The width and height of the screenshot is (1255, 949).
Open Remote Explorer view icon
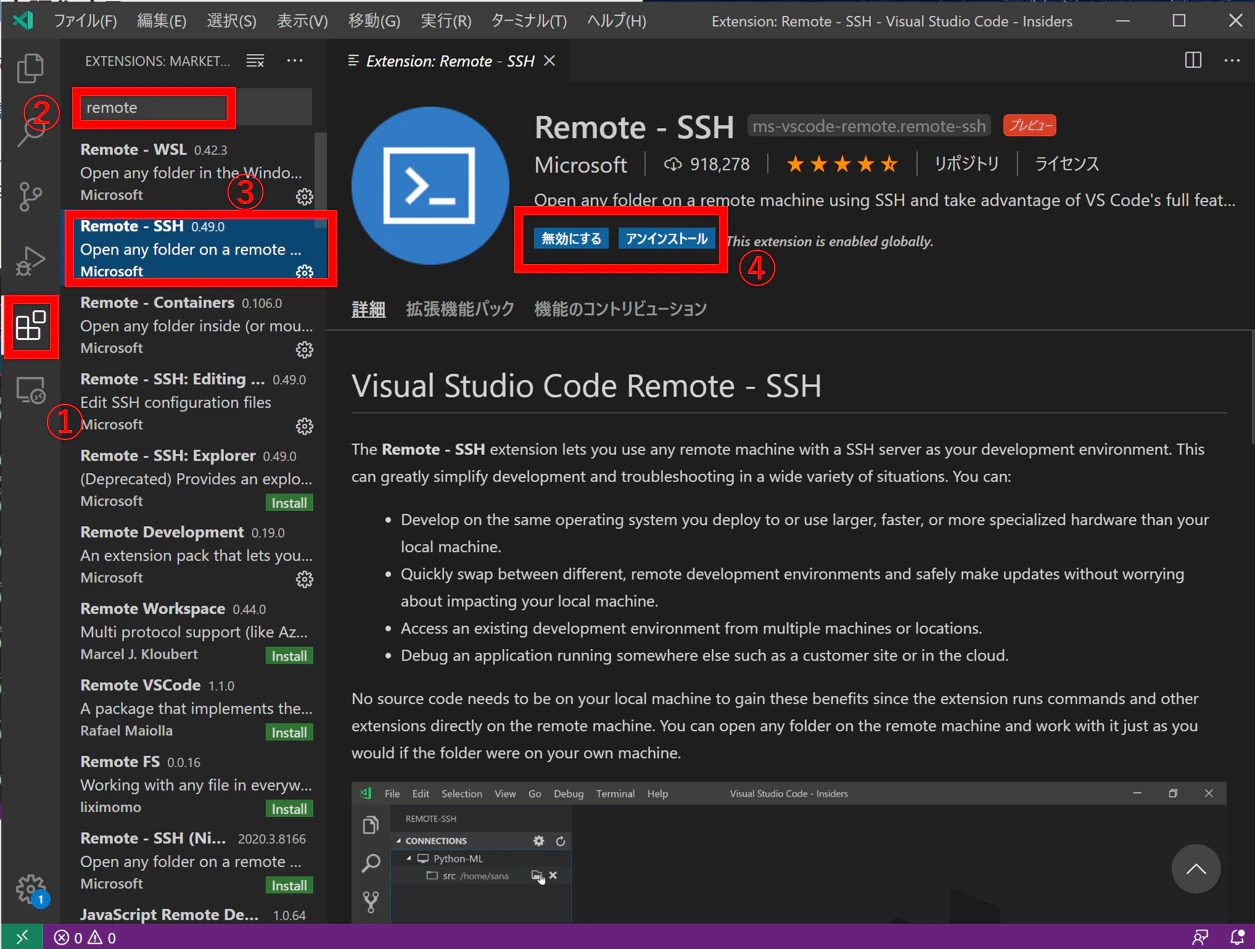31,390
